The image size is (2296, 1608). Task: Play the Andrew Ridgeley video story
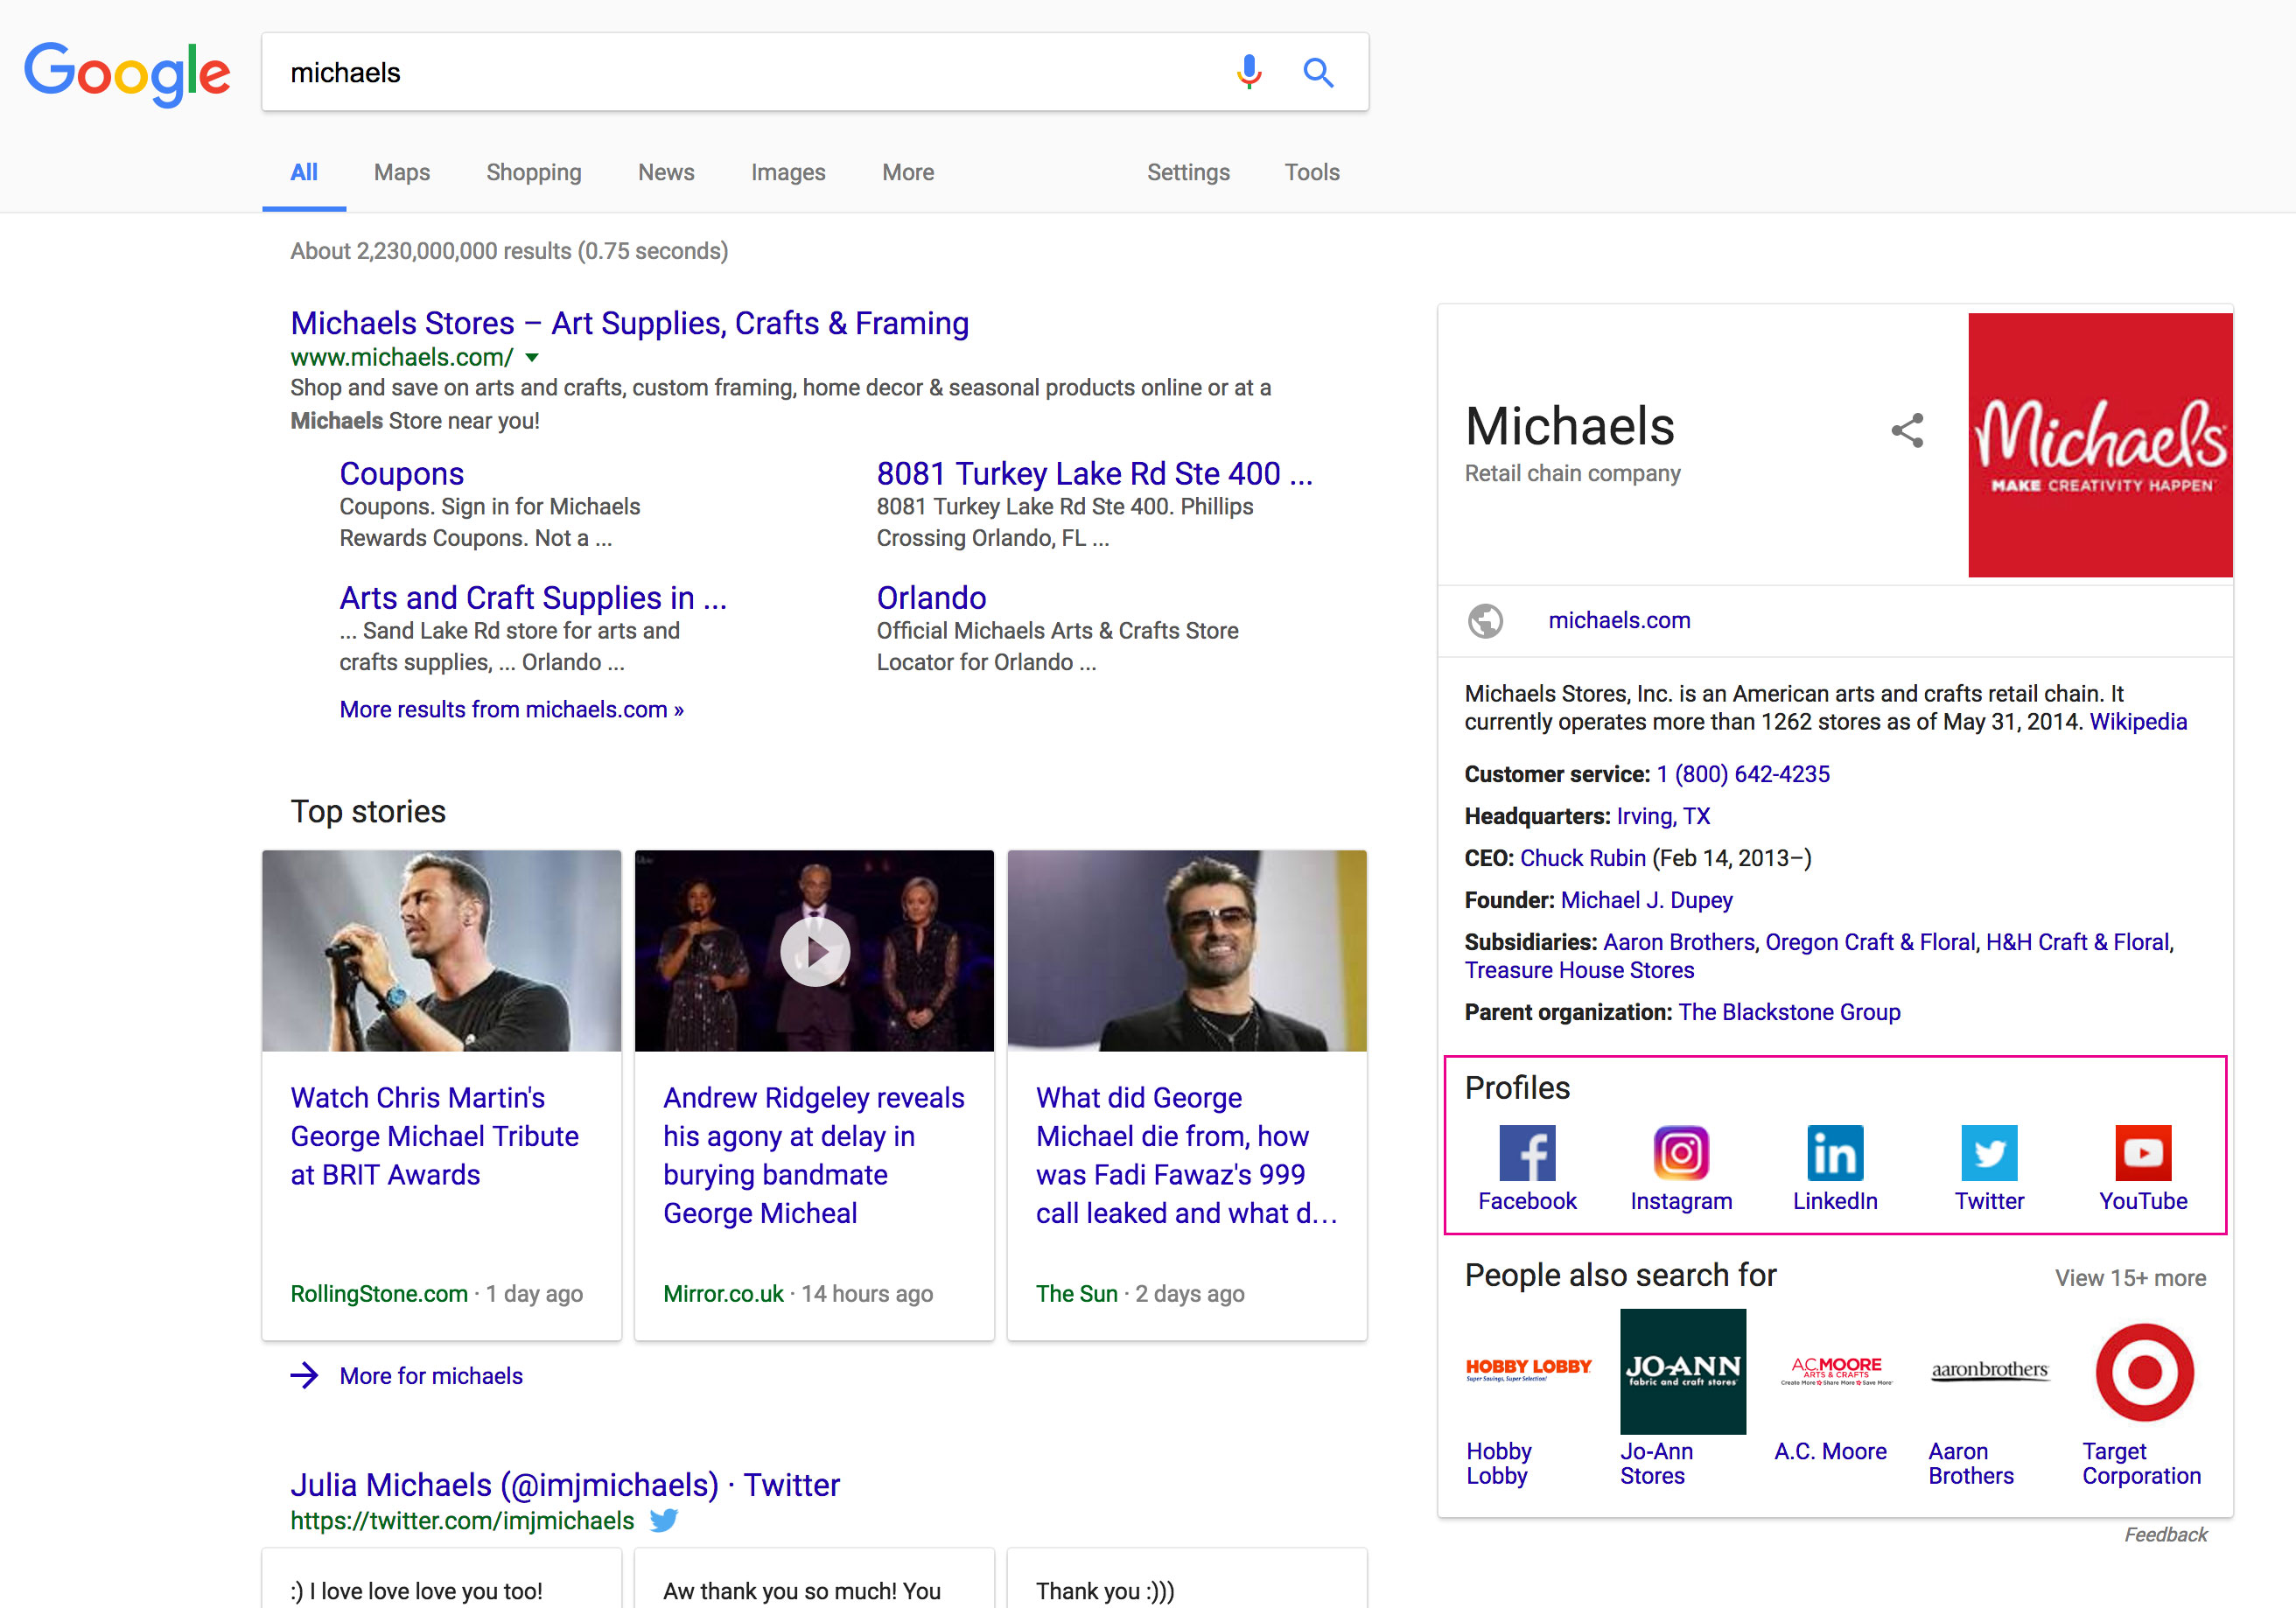(815, 951)
